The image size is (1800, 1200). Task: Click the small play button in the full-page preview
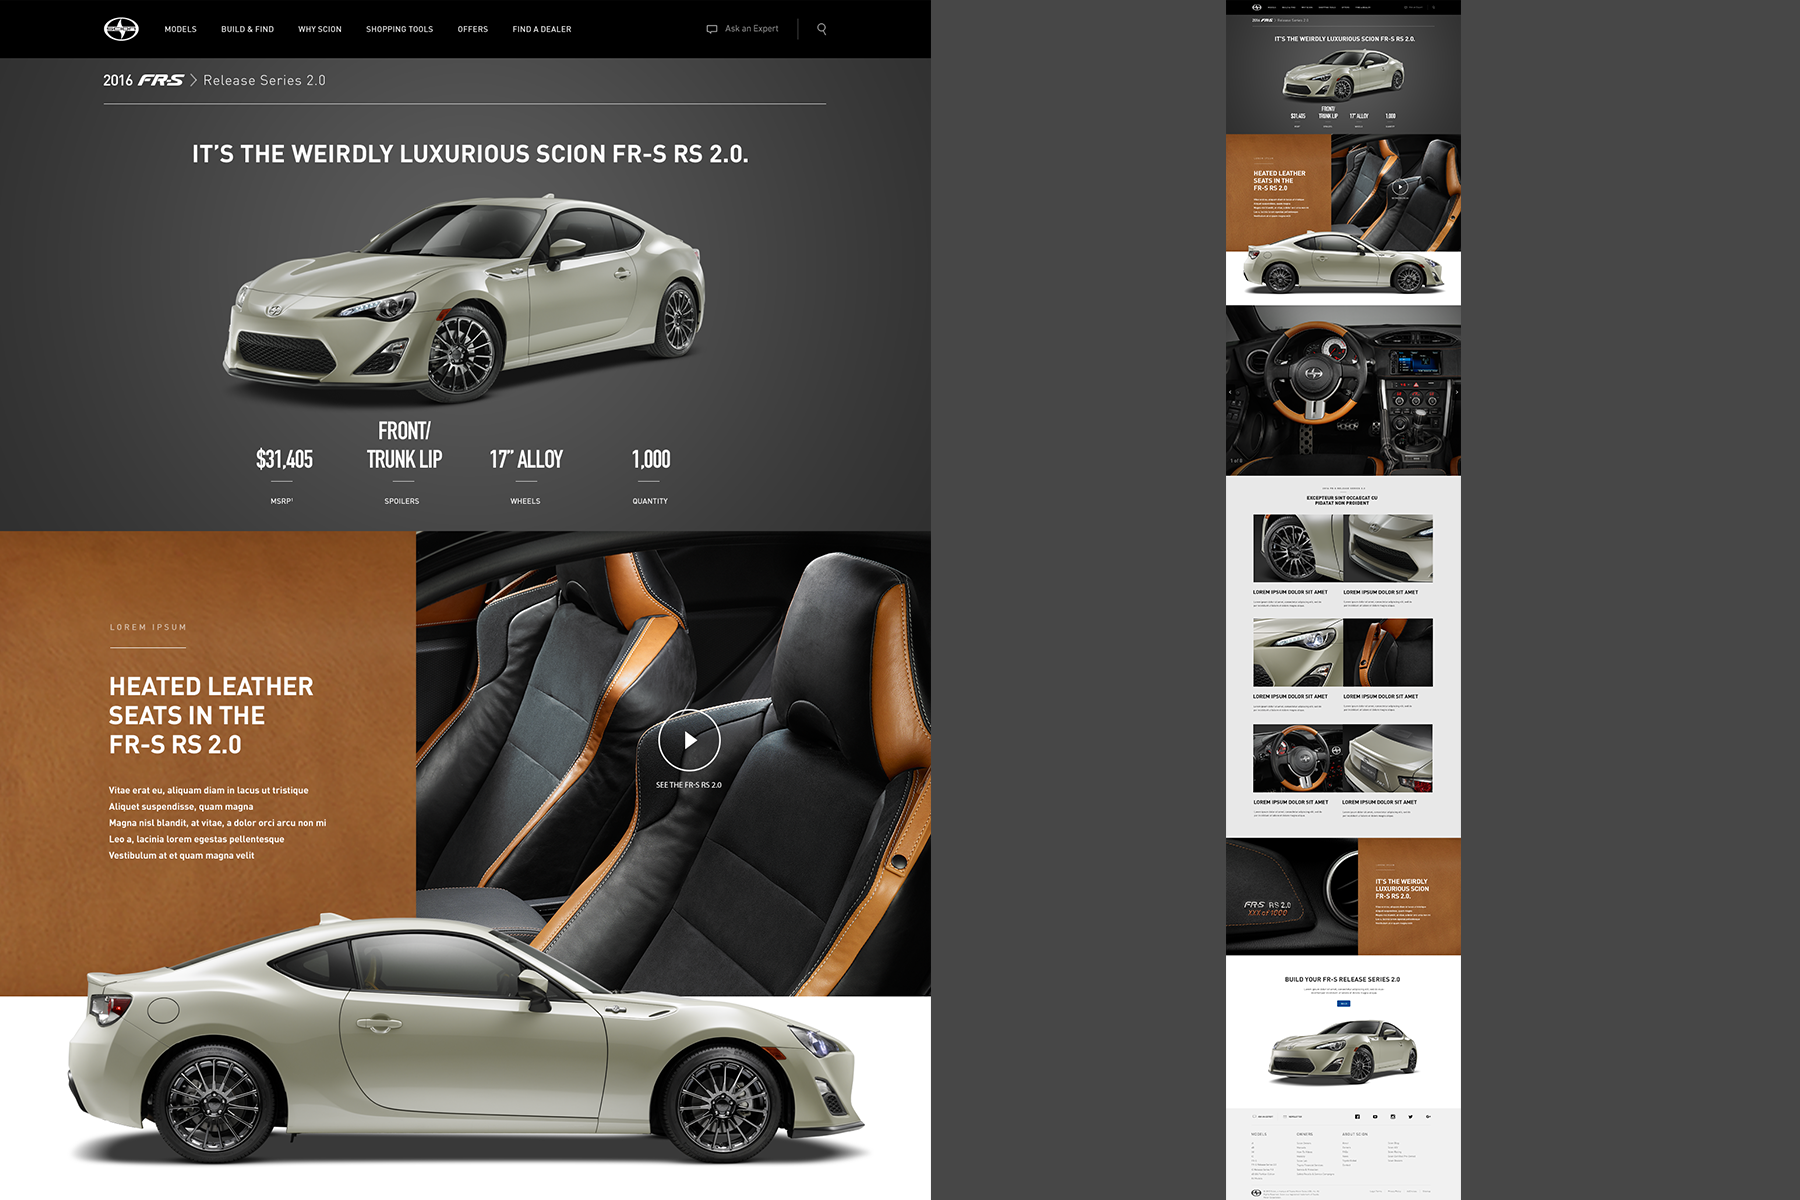click(x=1400, y=186)
